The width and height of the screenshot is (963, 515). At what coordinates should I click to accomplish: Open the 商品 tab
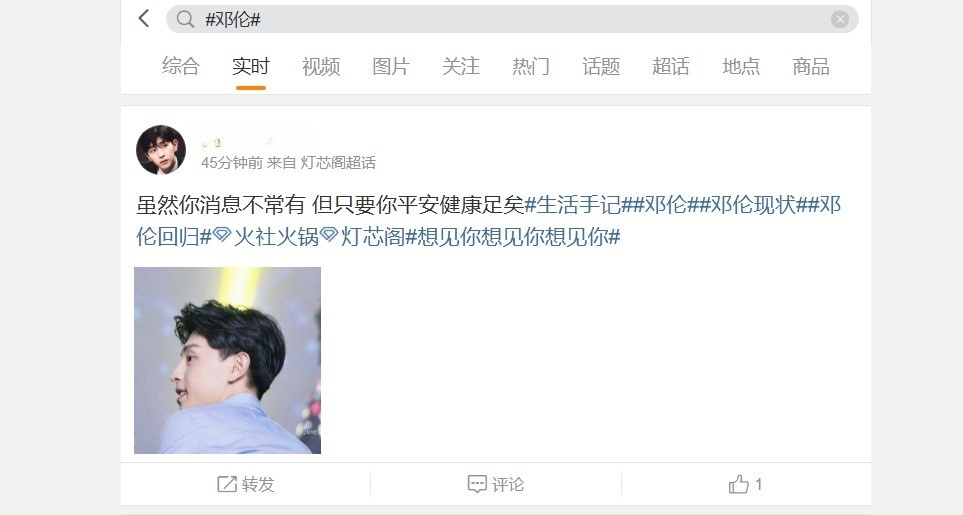pyautogui.click(x=811, y=66)
